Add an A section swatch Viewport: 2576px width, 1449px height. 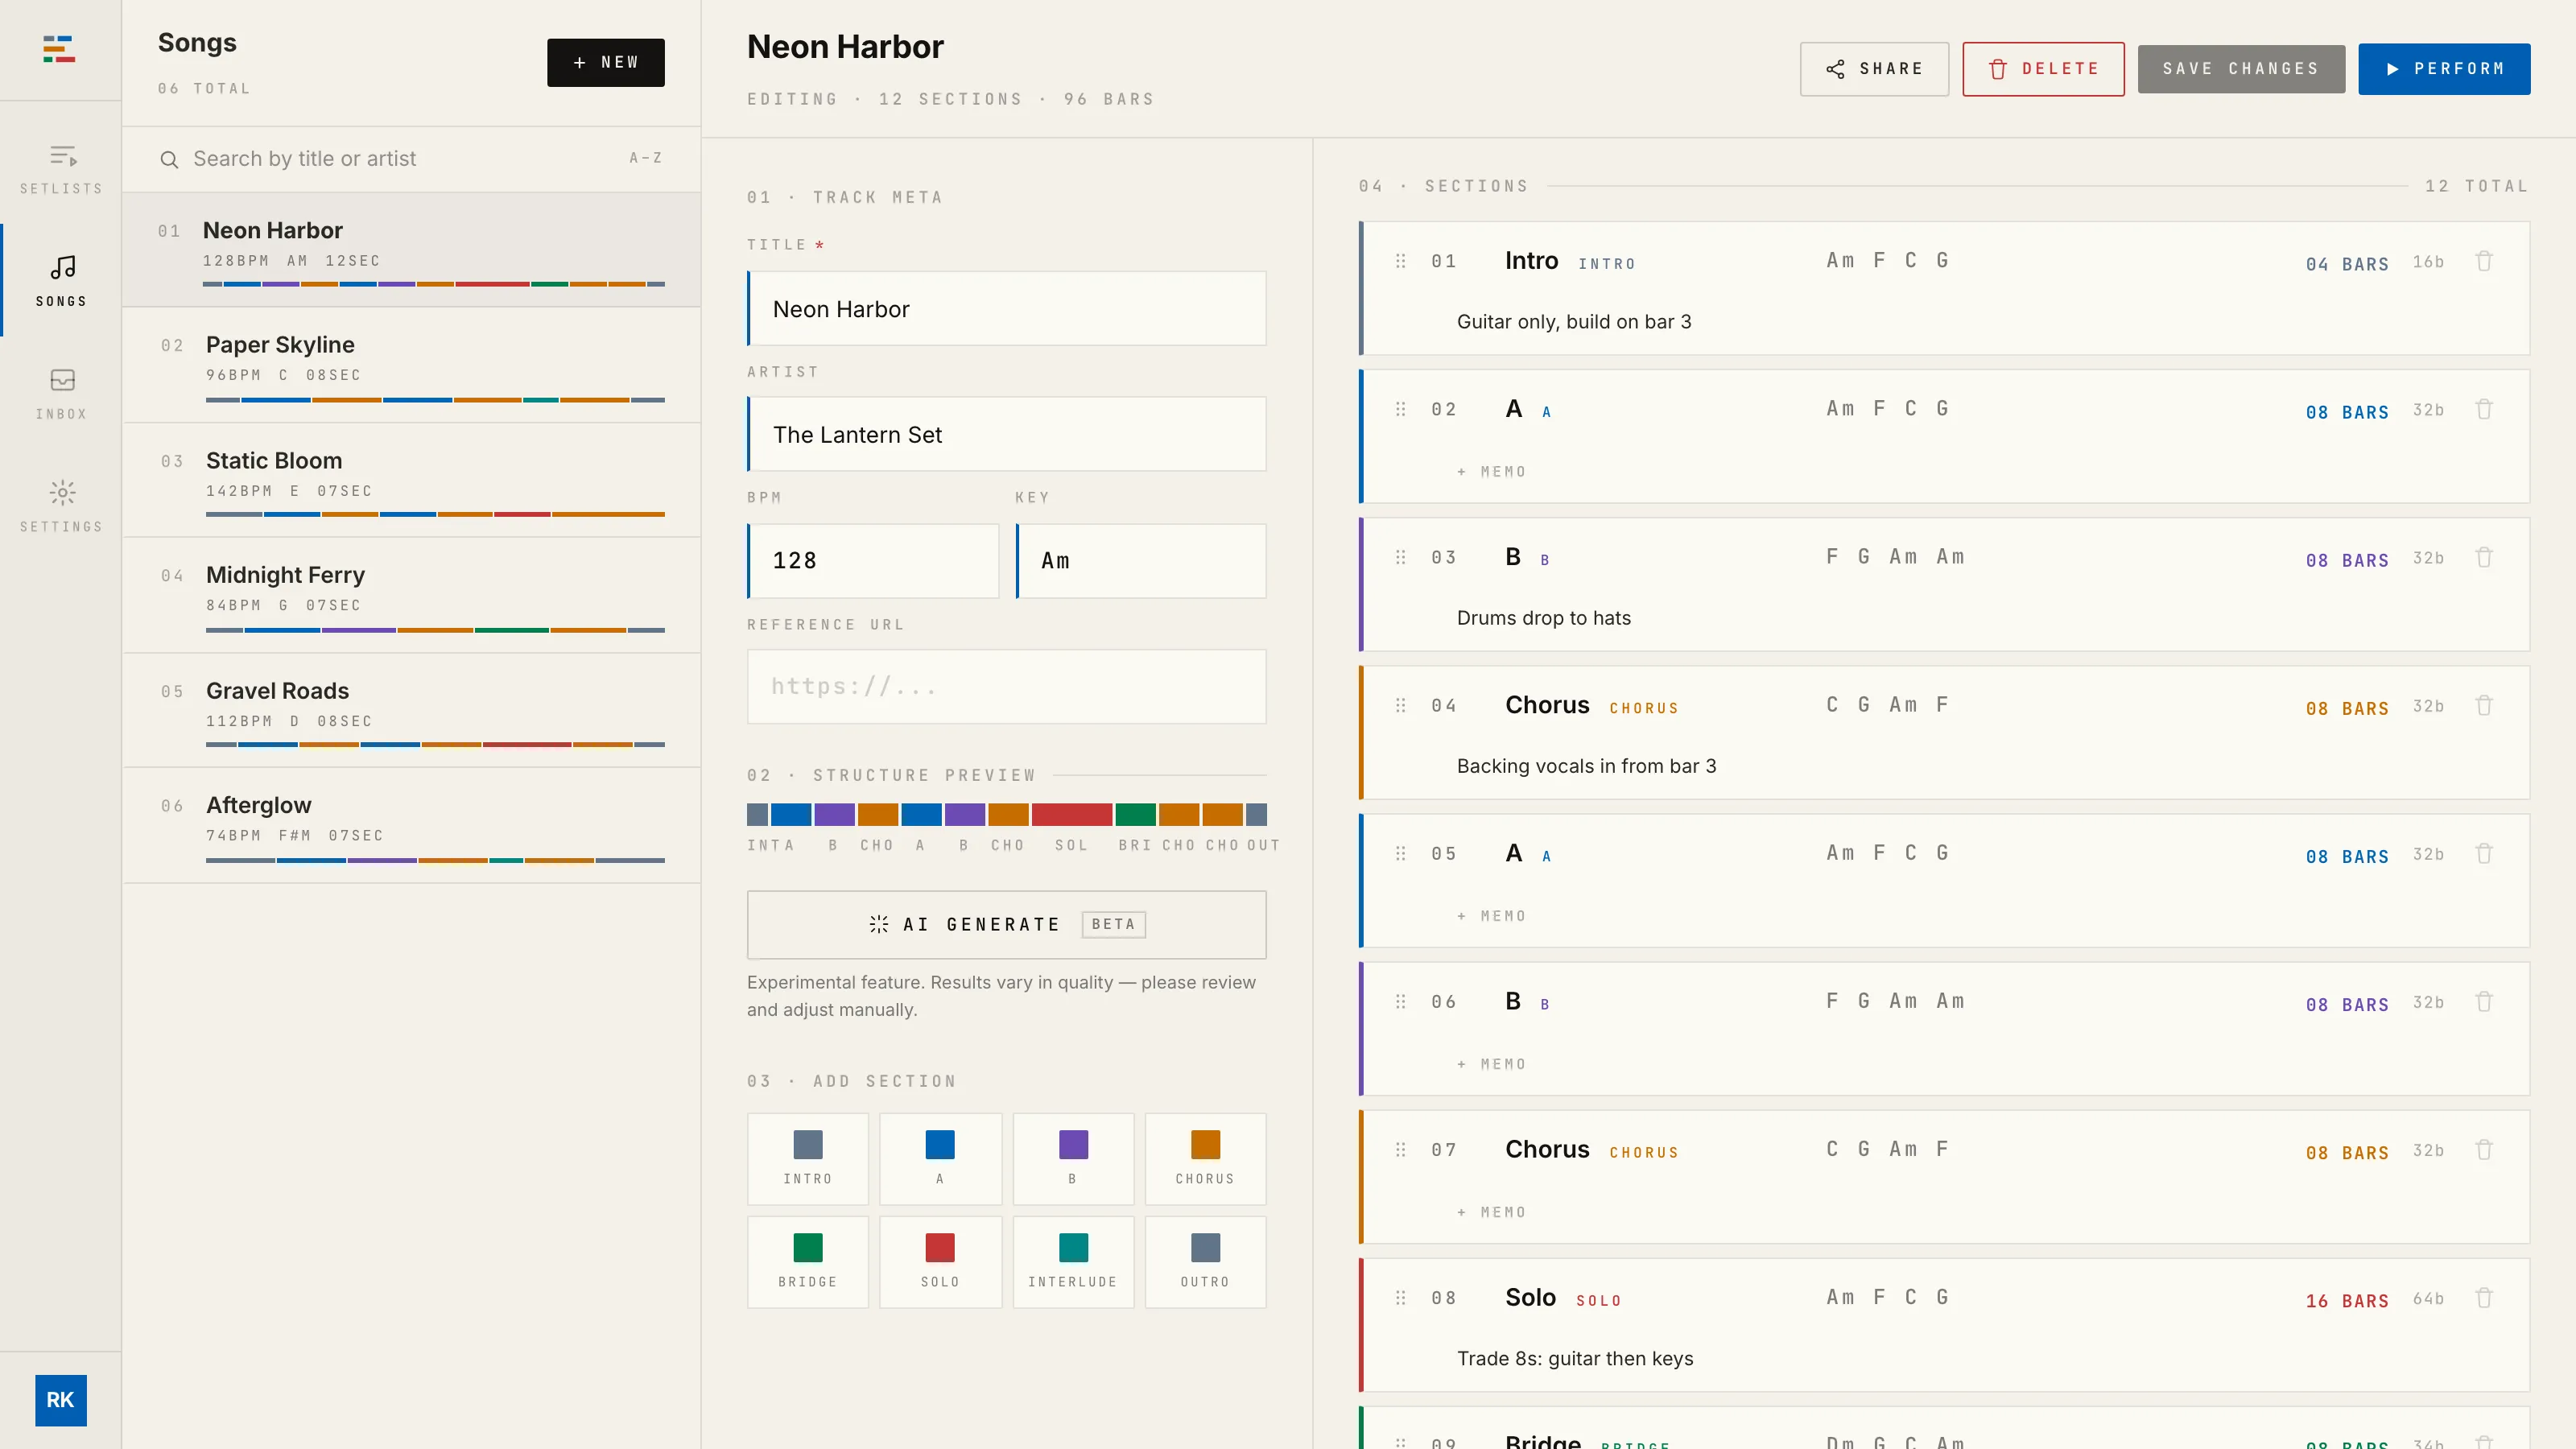940,1158
